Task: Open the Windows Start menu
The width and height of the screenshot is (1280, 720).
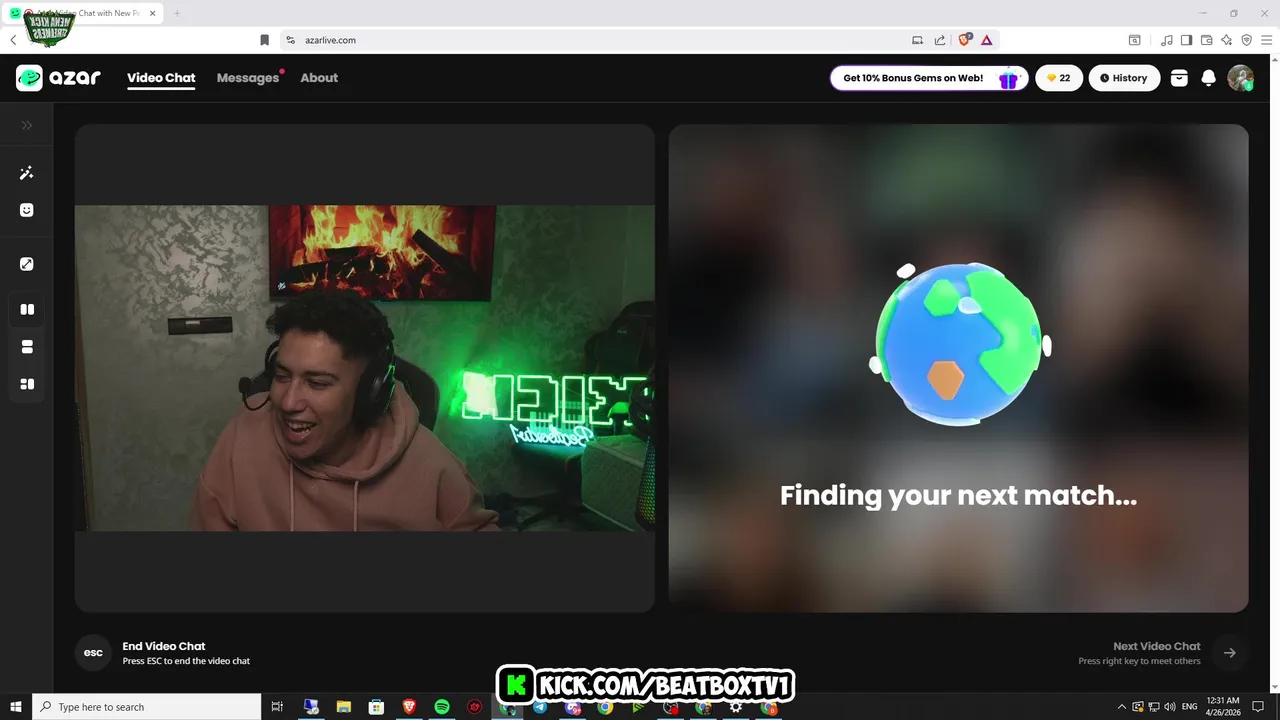Action: click(x=16, y=707)
